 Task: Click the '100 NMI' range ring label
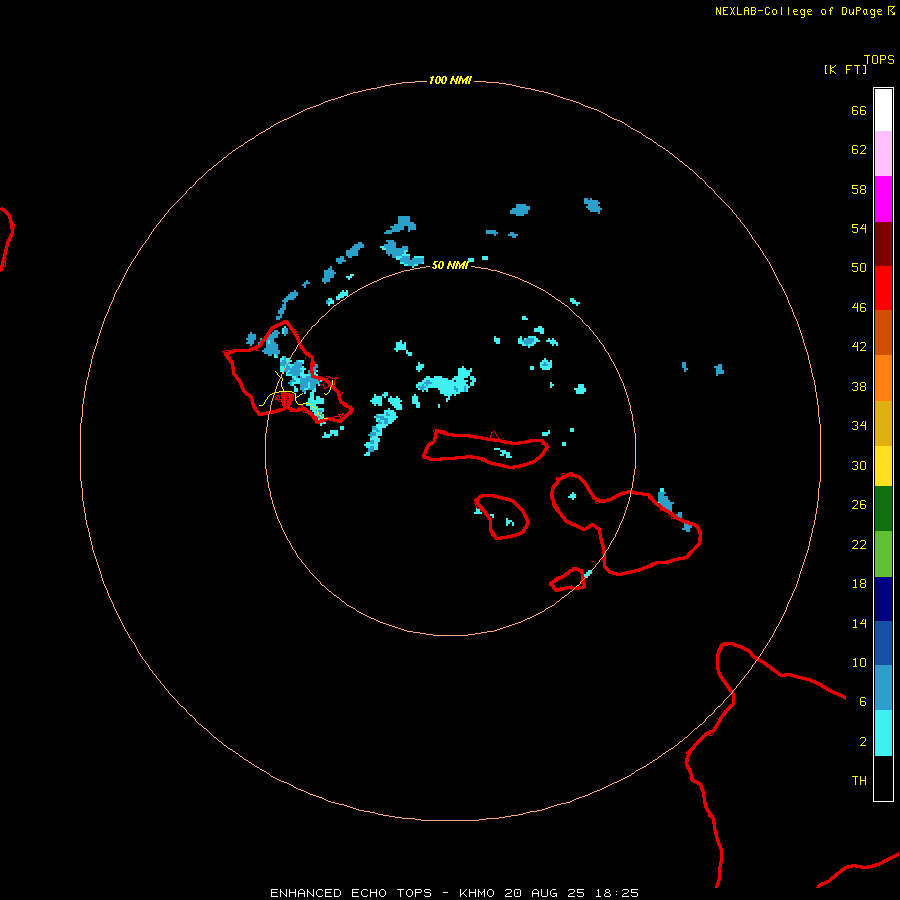[x=449, y=80]
